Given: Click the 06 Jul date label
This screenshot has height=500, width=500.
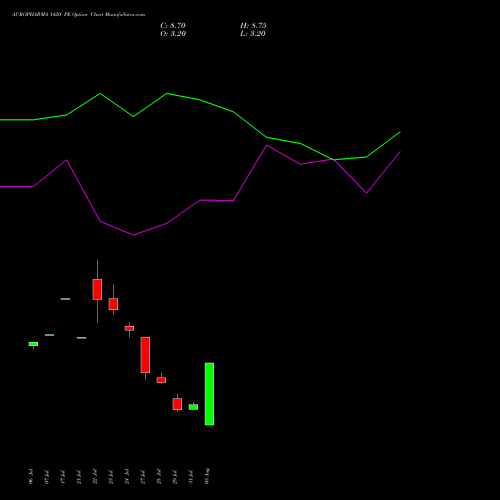Looking at the screenshot, I should click(x=31, y=476).
